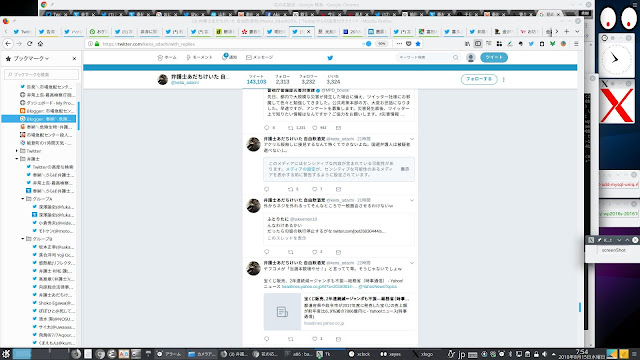
Task: Open the chevron menu on first Adachi tweet
Action: [x=412, y=139]
